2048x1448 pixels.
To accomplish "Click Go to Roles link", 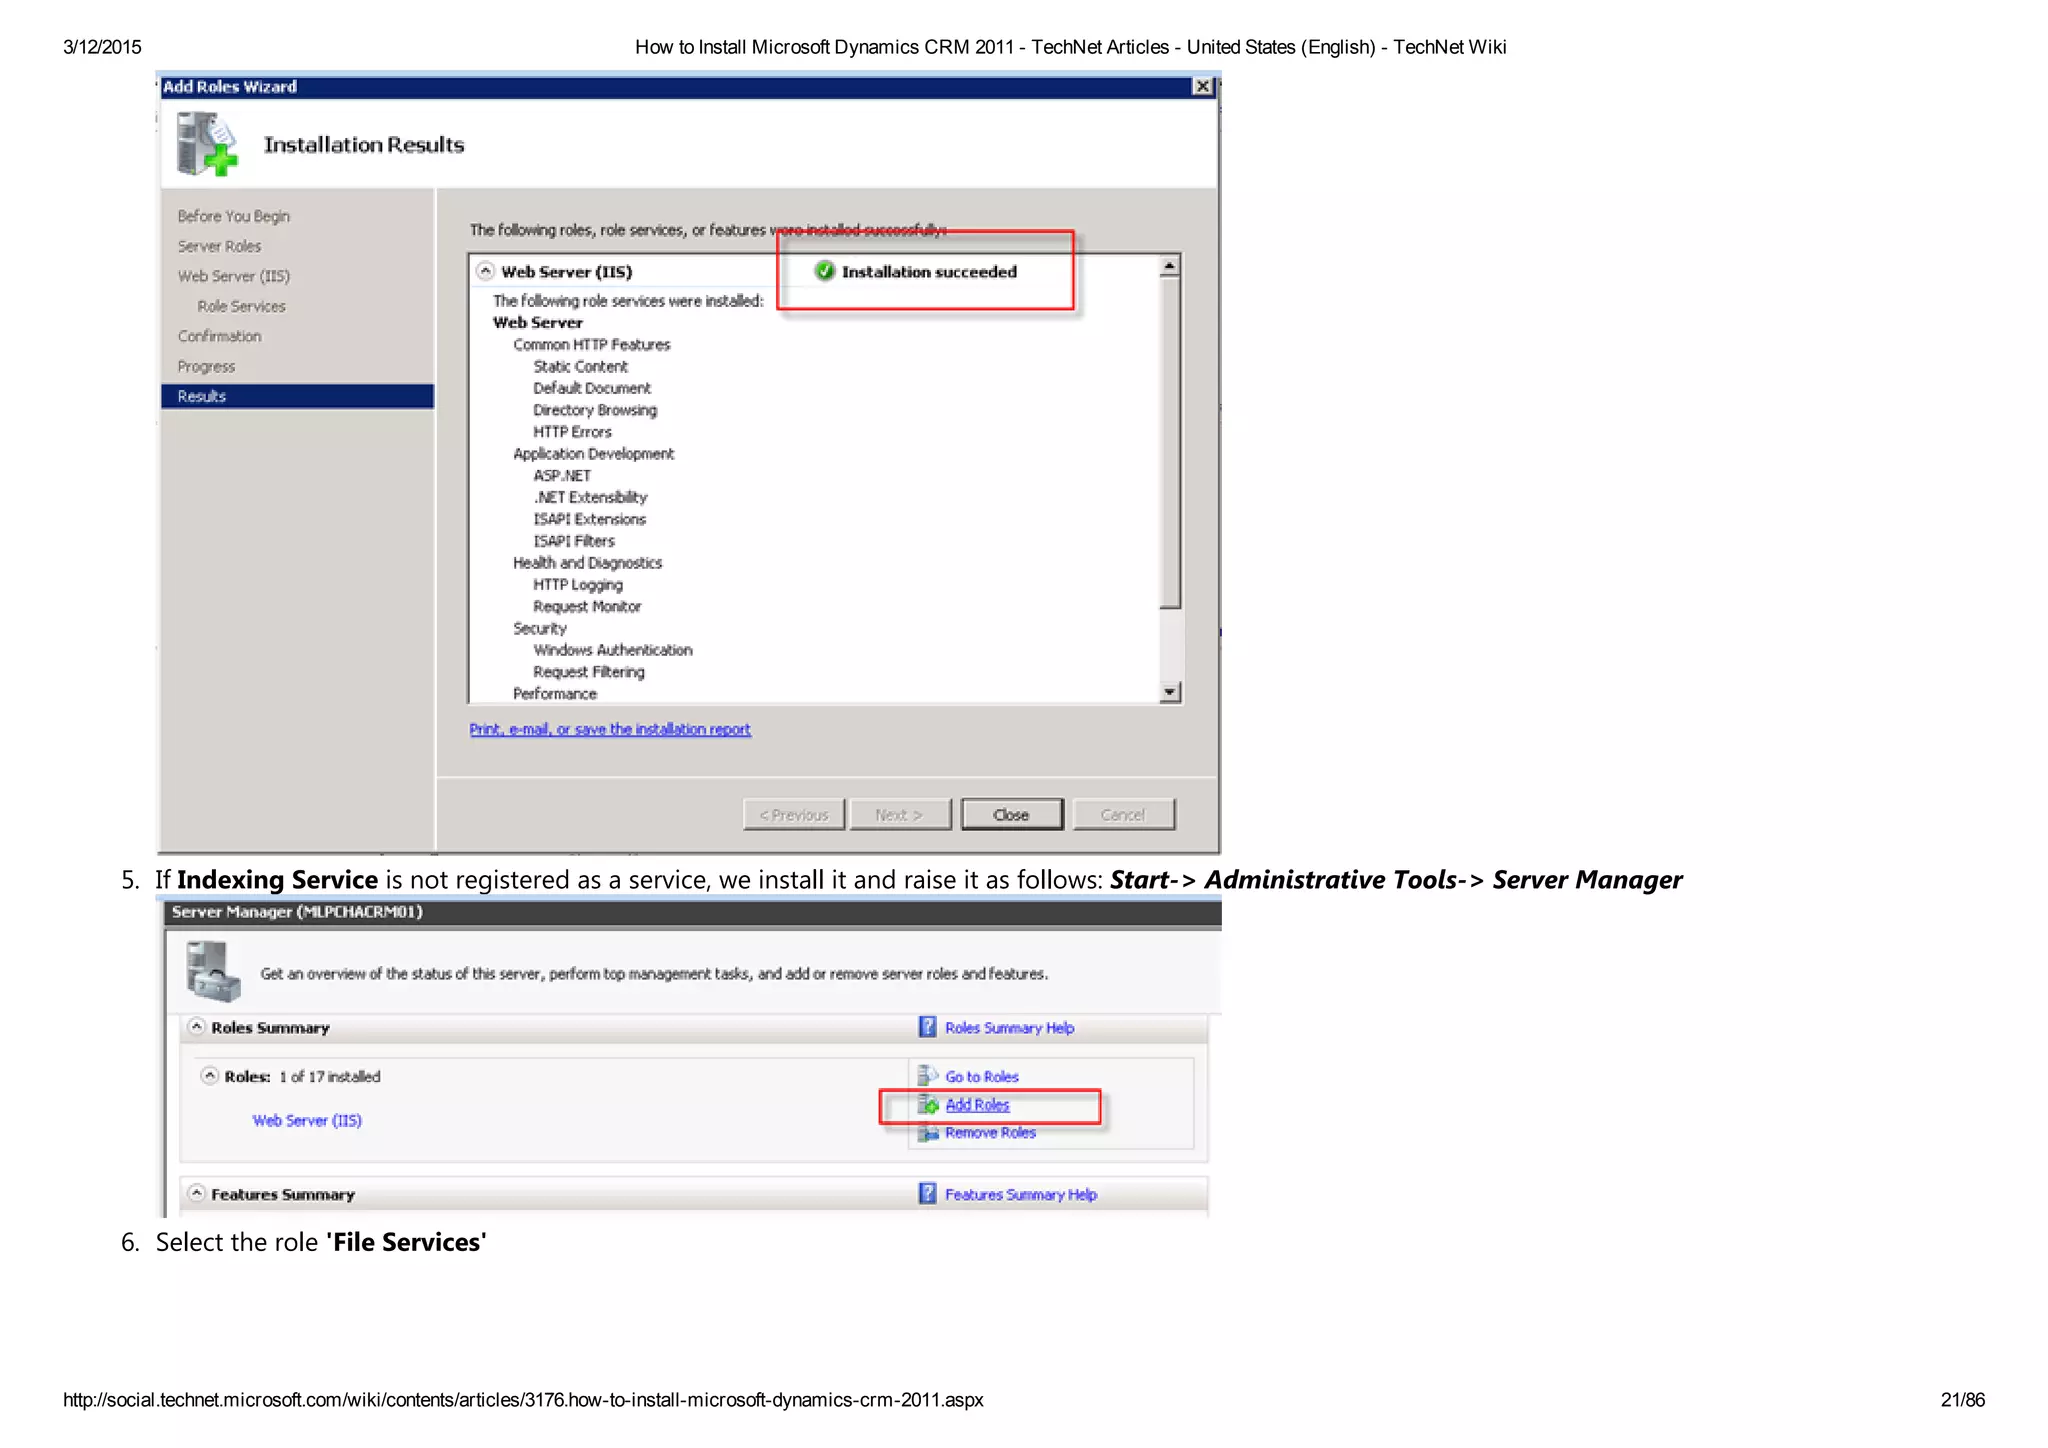I will click(x=982, y=1077).
